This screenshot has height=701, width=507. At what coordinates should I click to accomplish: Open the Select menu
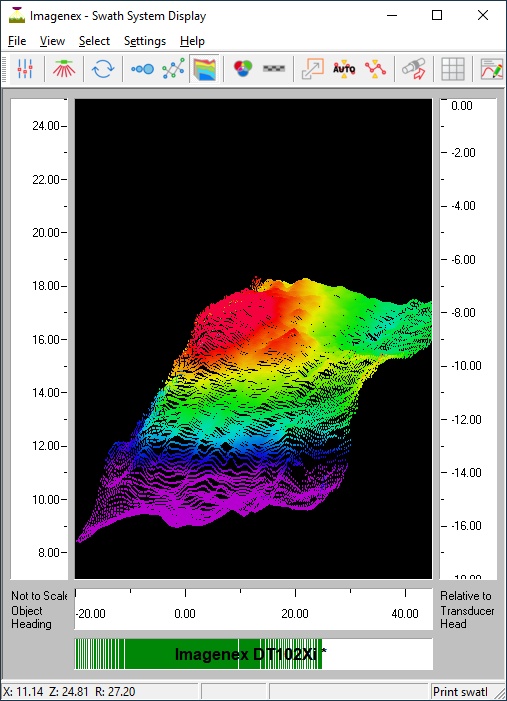[x=94, y=41]
